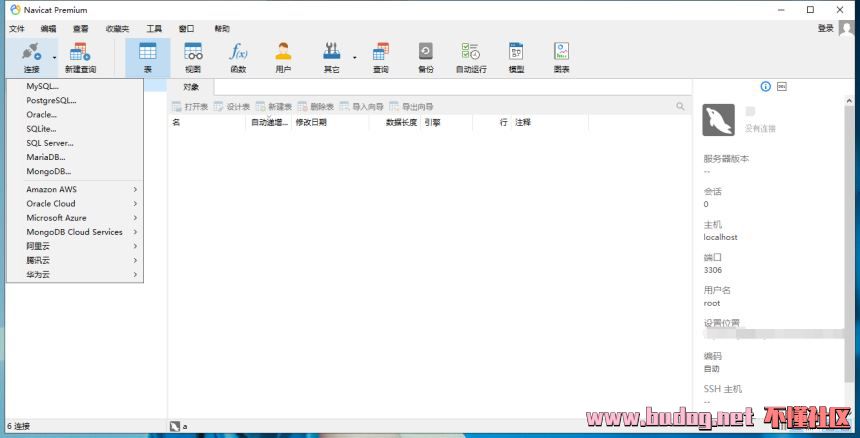Screen dimensions: 860x438
Task: Sort by the 数据长度 column header
Action: [395, 123]
